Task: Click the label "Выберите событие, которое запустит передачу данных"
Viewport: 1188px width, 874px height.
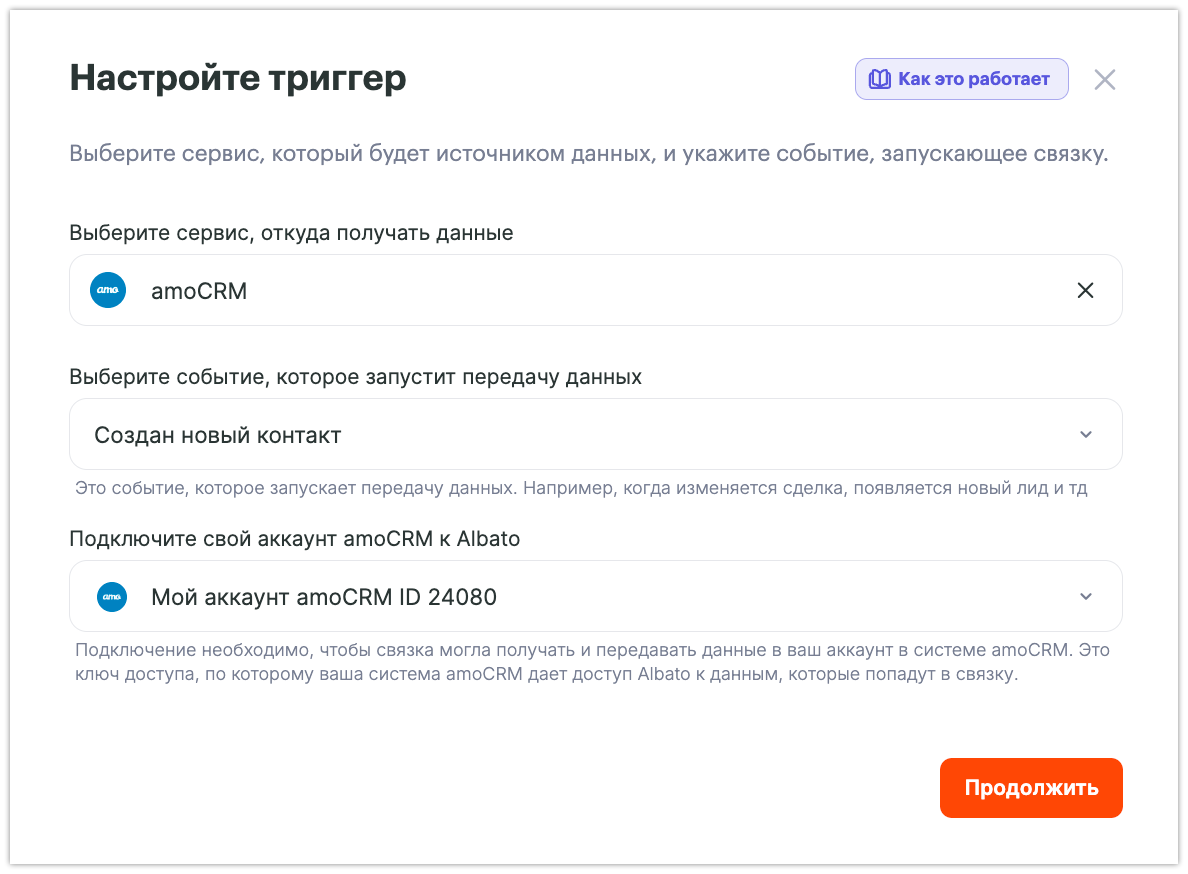Action: [355, 377]
